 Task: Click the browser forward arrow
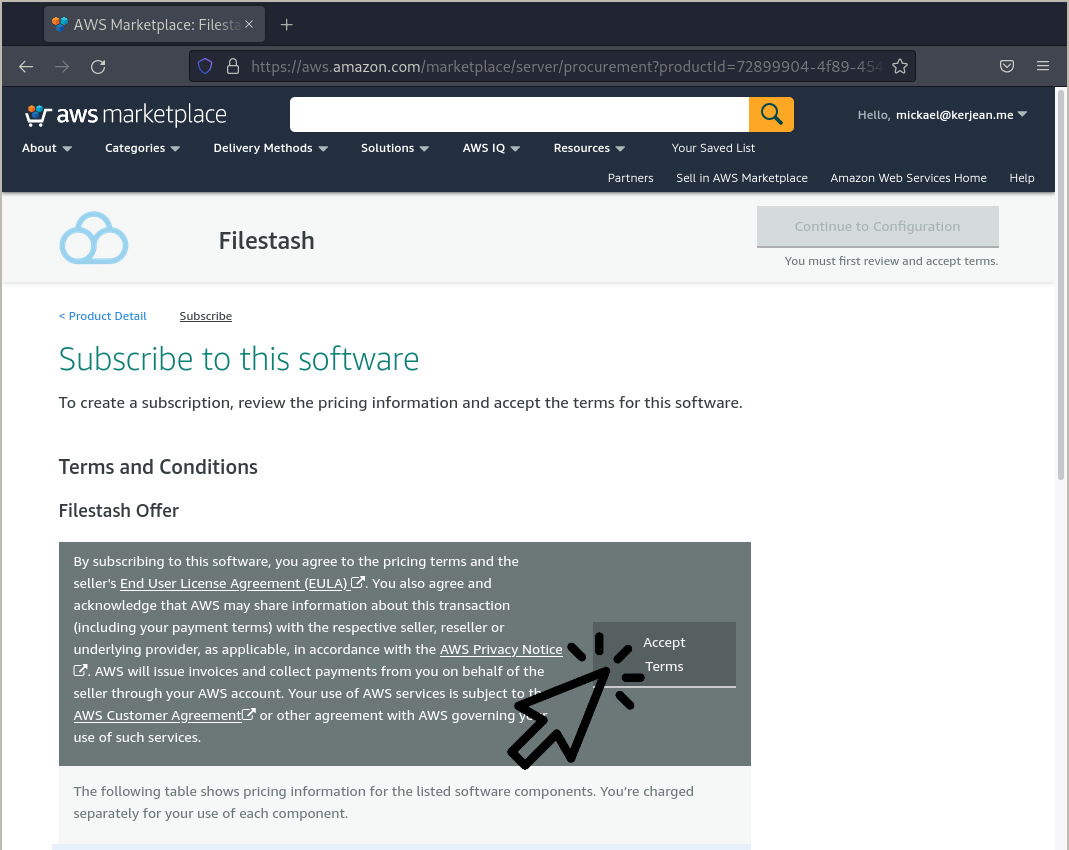coord(62,67)
